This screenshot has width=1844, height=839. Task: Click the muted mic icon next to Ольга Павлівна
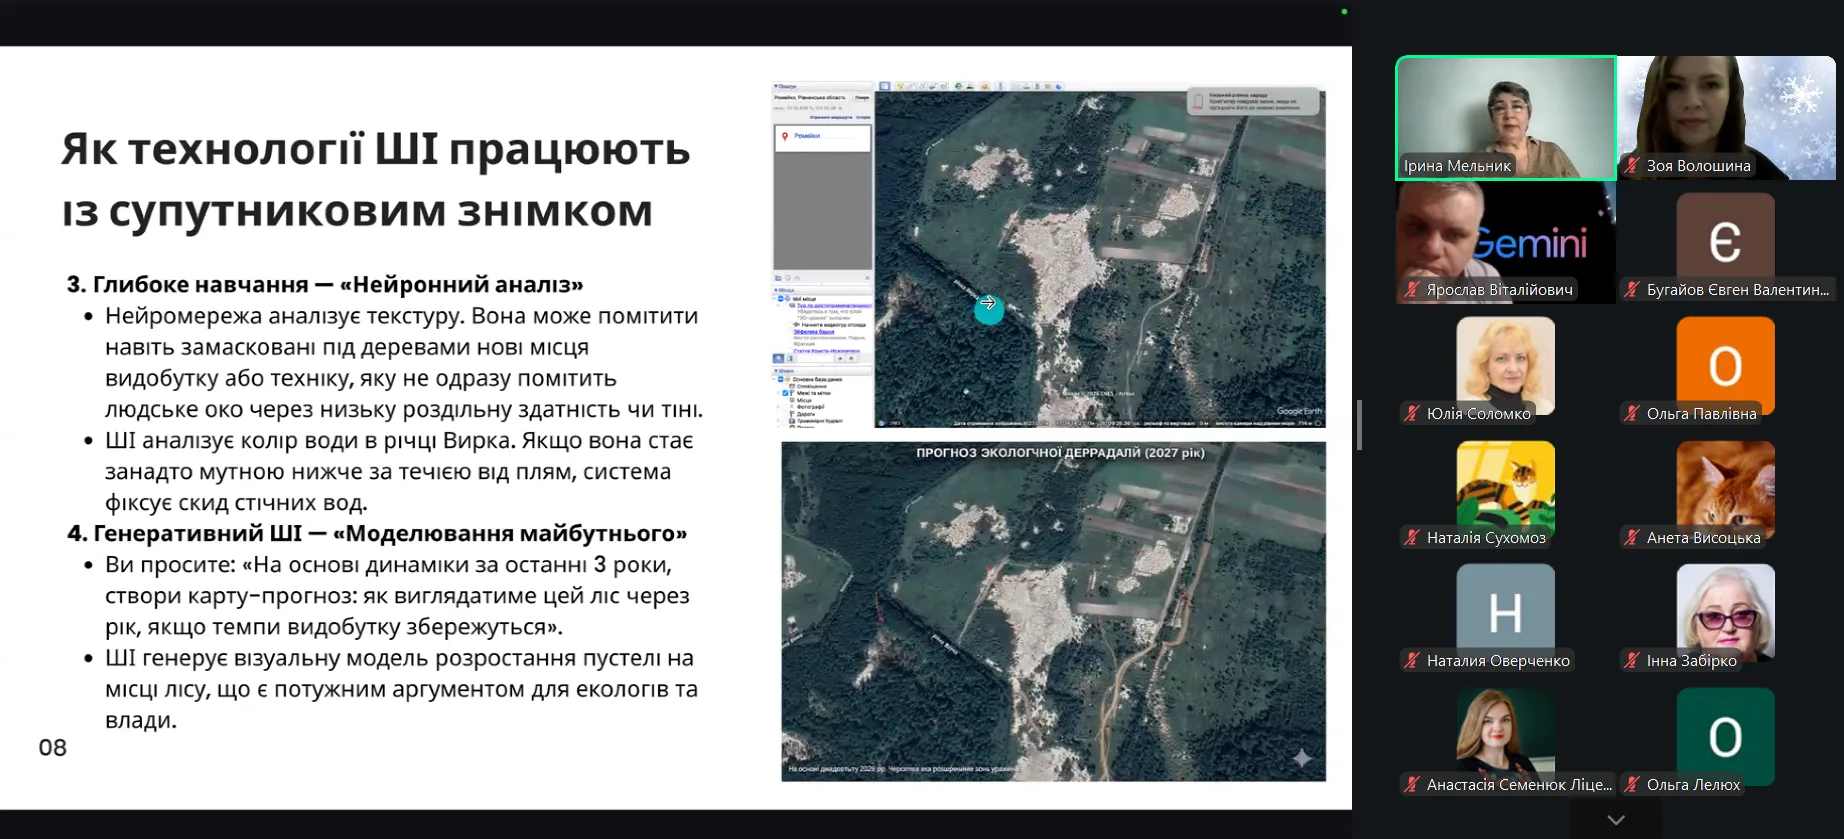click(1632, 413)
